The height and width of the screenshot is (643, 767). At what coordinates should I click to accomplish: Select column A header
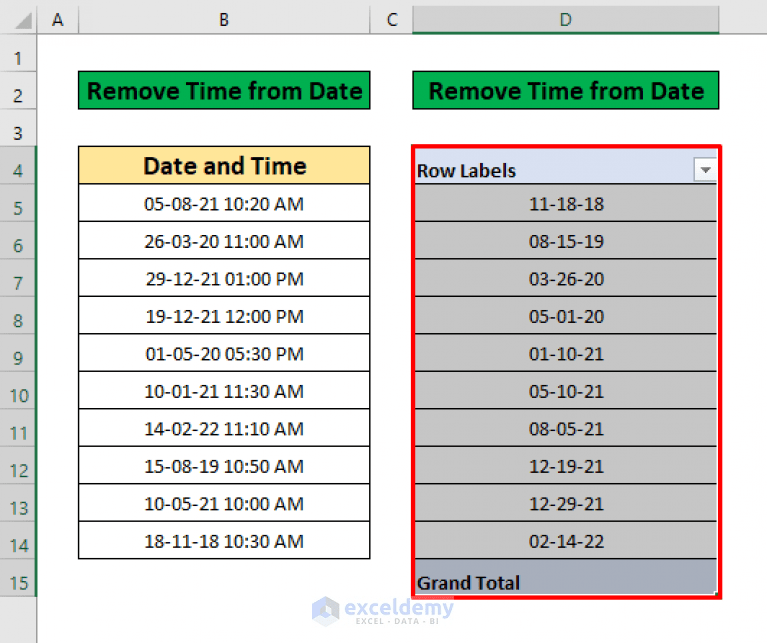58,20
